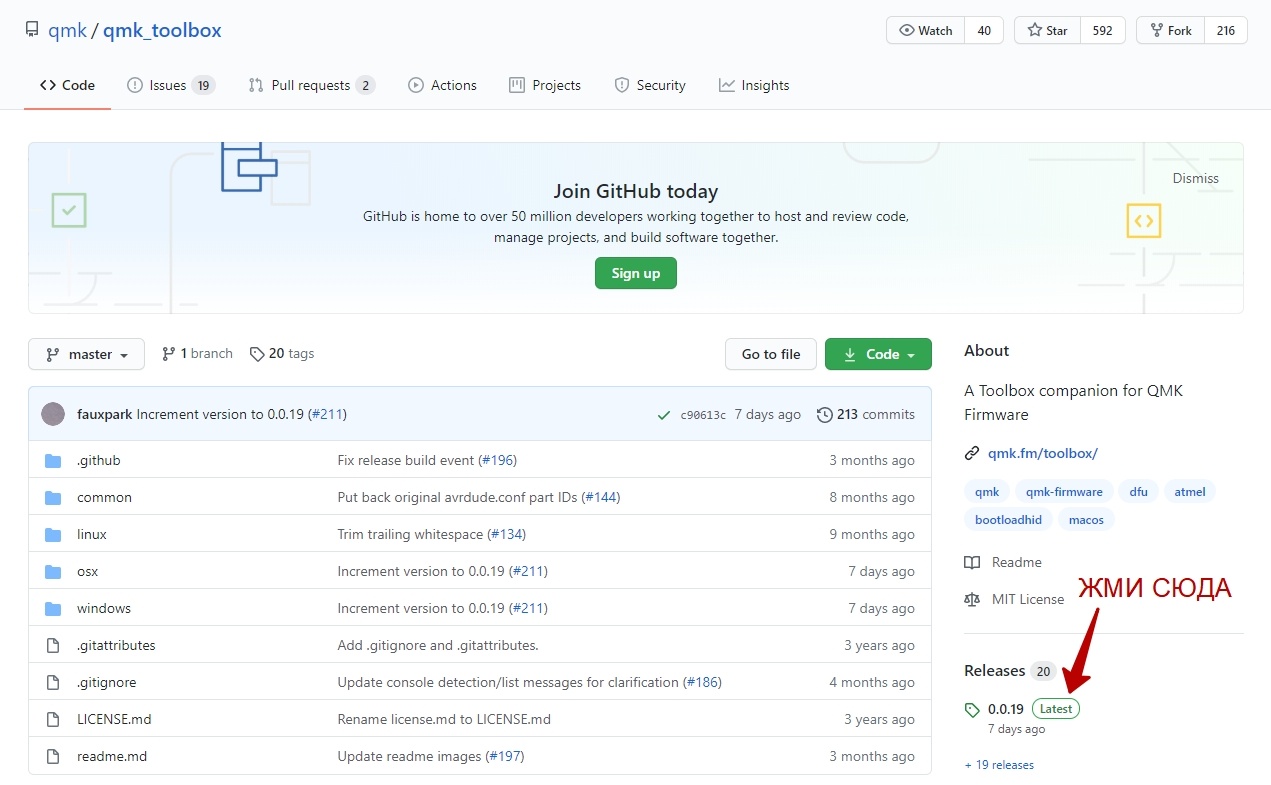Click the Go to file button
Viewport: 1271px width, 785px height.
point(771,354)
